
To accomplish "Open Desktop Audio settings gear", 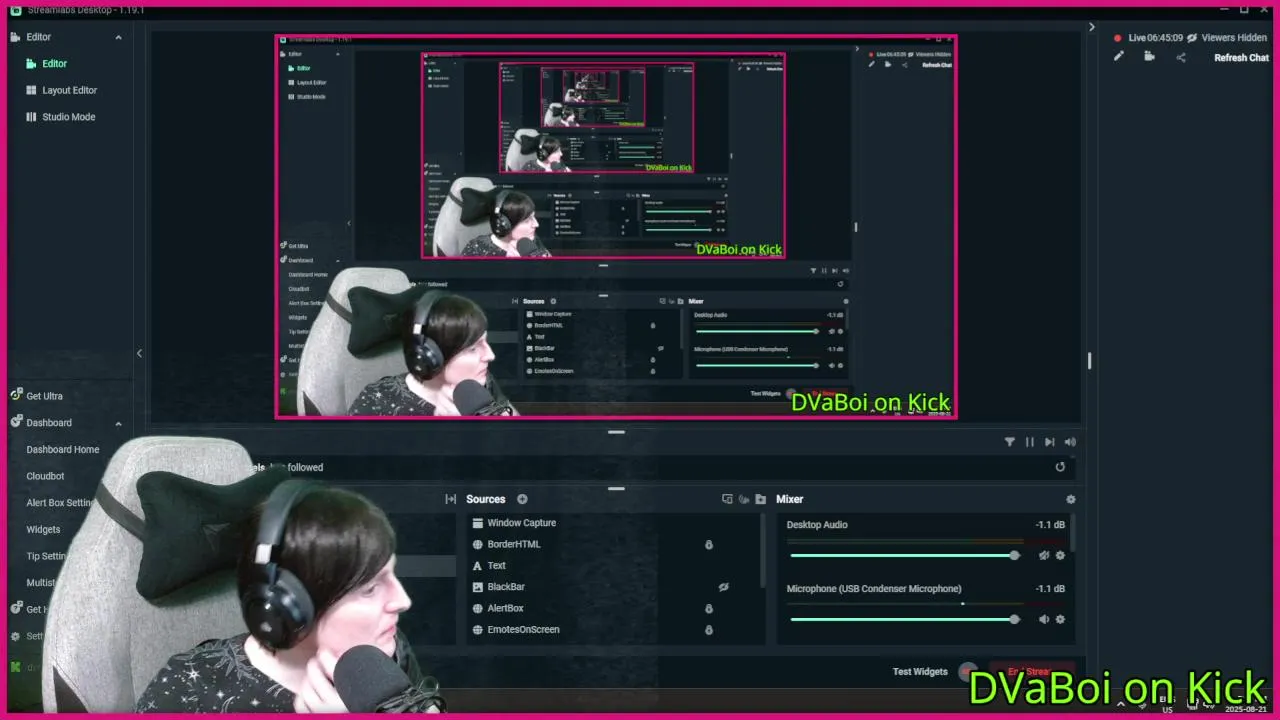I will [1060, 555].
